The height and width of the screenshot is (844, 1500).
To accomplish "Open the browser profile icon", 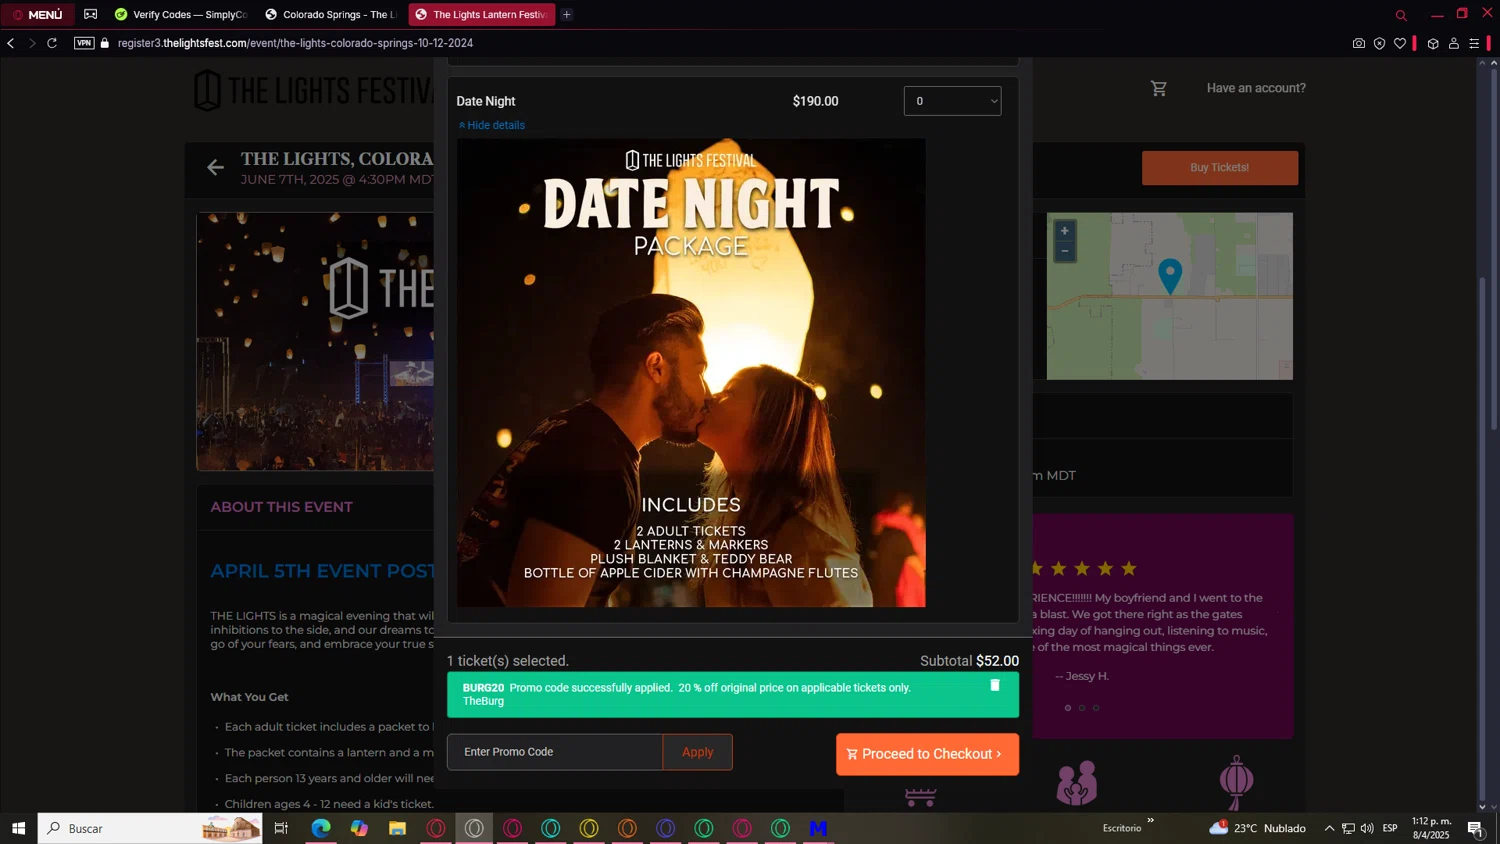I will pyautogui.click(x=1454, y=43).
